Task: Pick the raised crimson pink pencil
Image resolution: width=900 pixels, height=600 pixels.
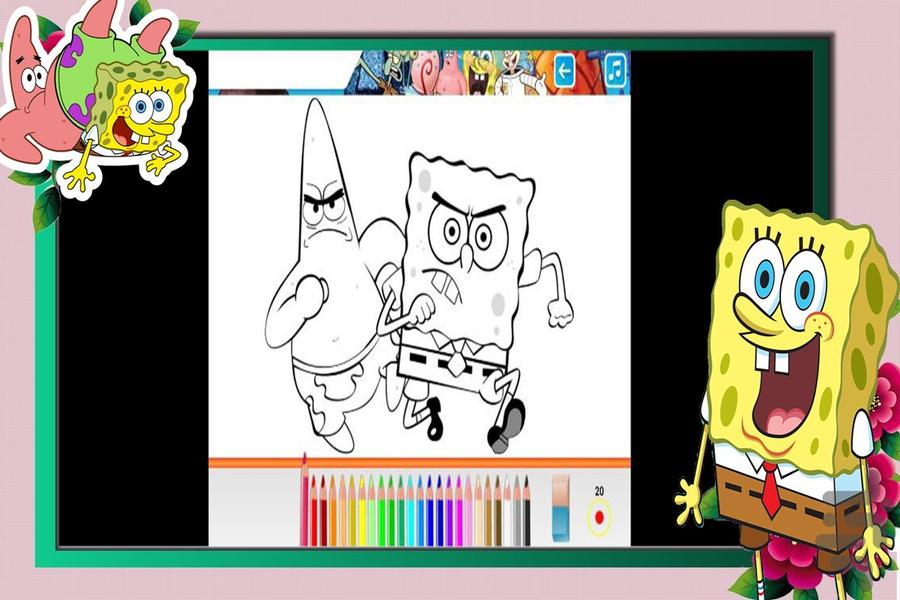Action: pyautogui.click(x=305, y=500)
